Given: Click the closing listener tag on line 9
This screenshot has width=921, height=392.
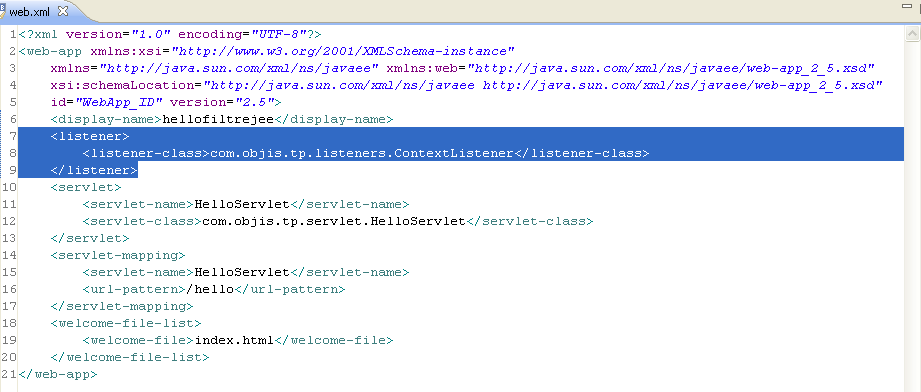Looking at the screenshot, I should 94,170.
